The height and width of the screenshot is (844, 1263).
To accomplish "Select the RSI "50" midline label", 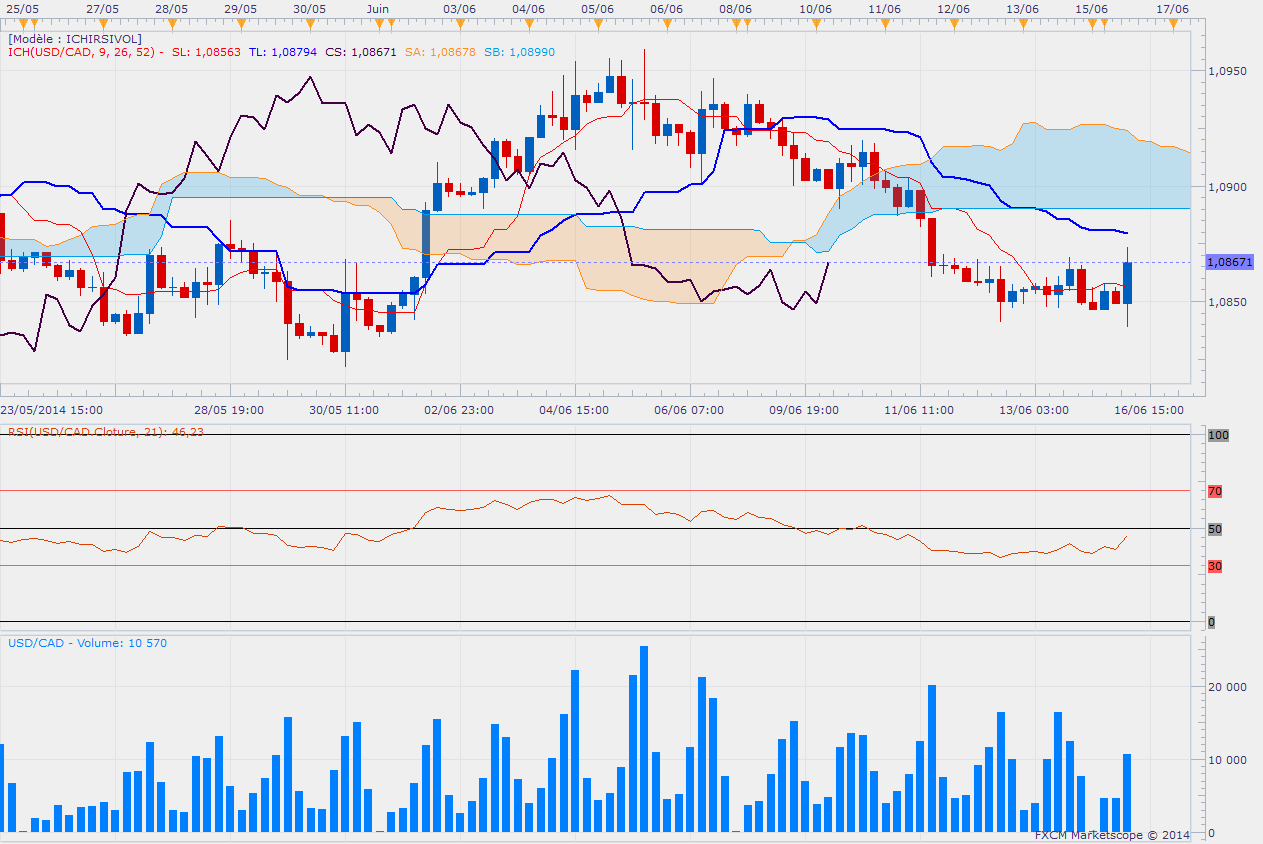I will point(1215,529).
